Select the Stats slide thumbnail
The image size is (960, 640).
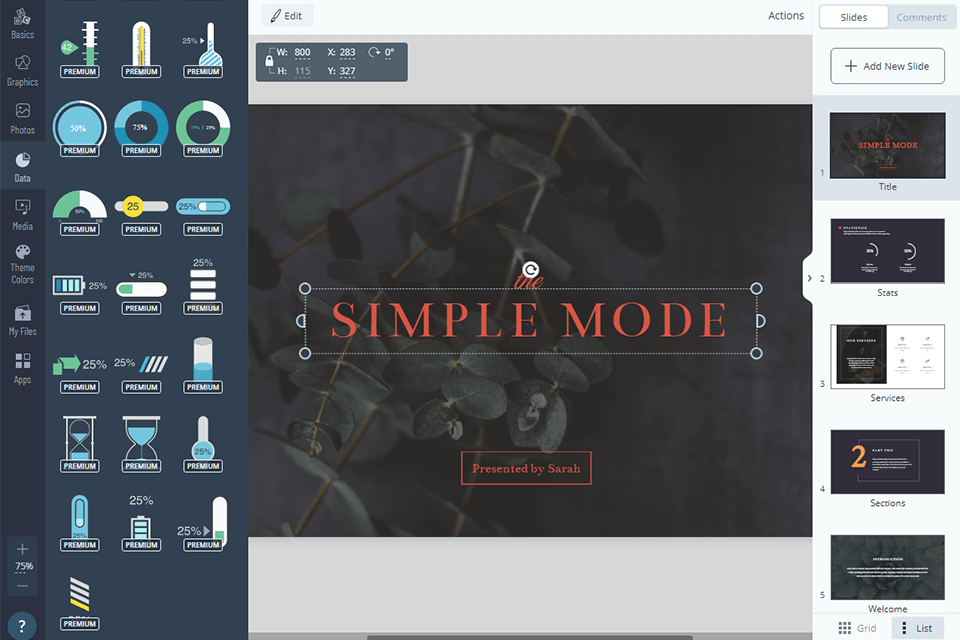pos(887,251)
